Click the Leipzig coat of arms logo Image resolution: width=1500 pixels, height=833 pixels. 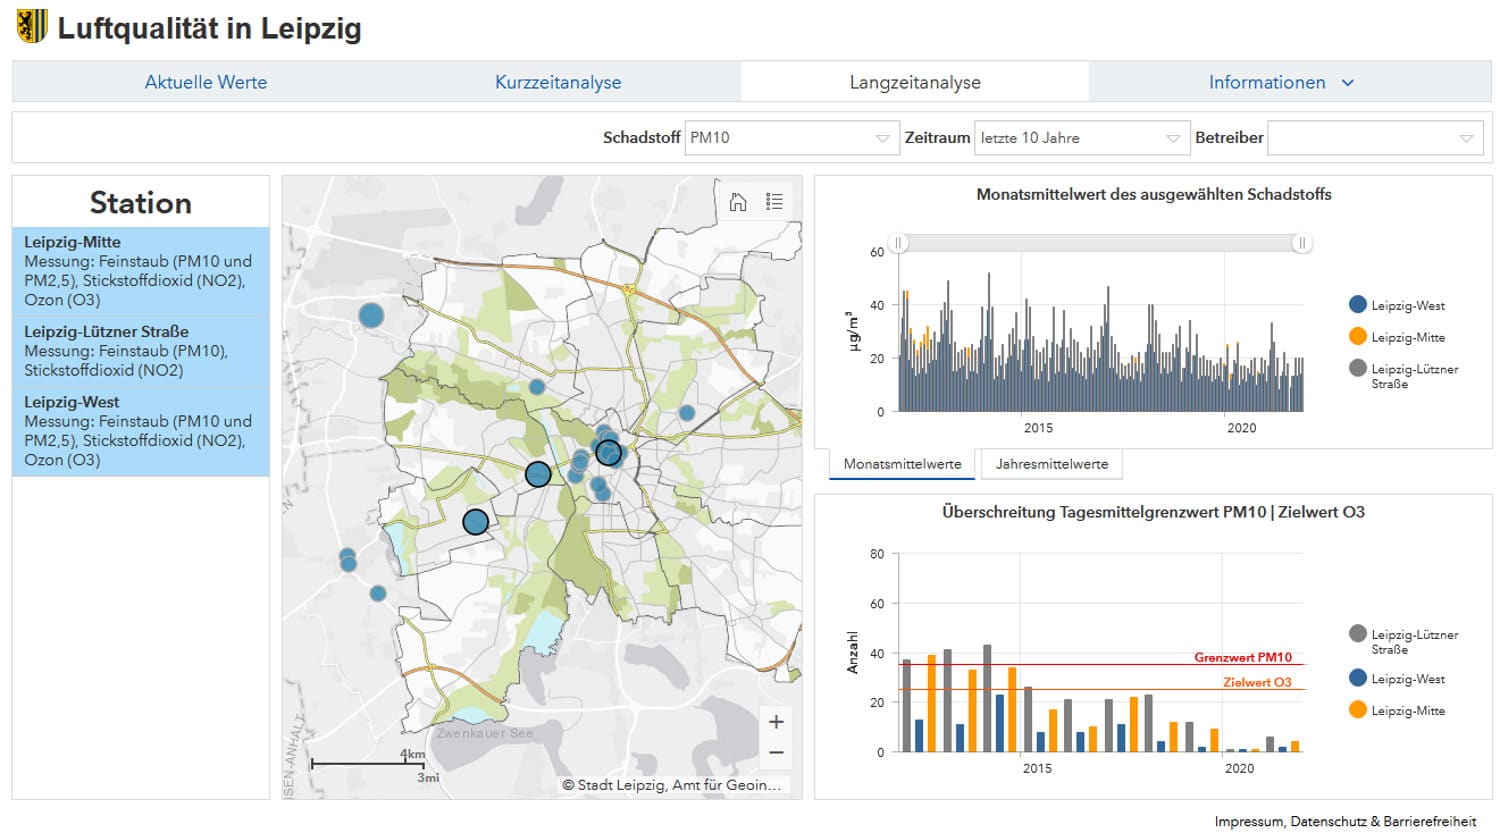pyautogui.click(x=32, y=27)
